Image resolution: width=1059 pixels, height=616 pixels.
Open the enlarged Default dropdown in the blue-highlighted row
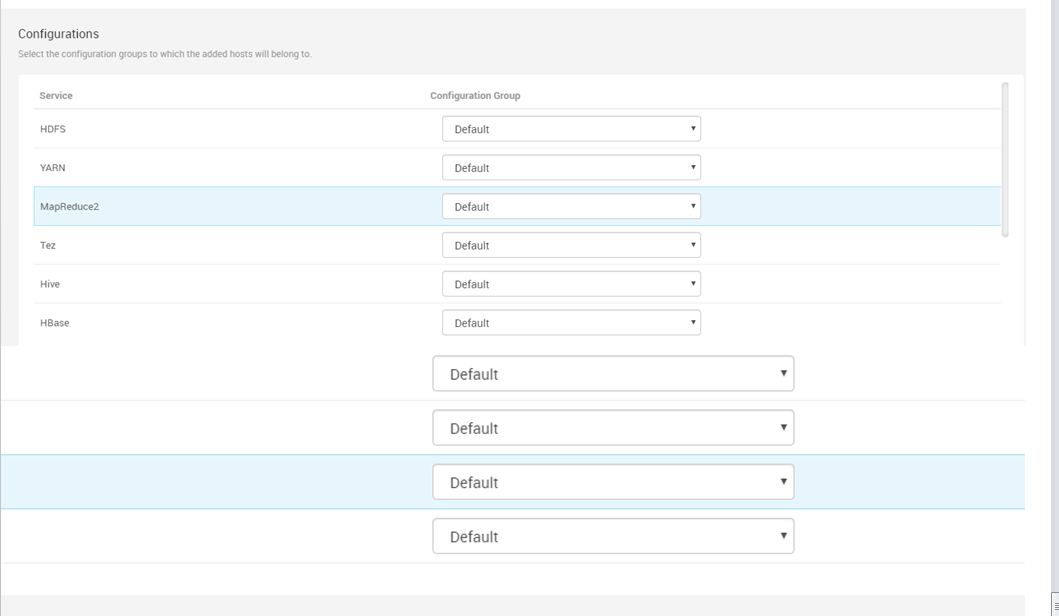(x=613, y=482)
